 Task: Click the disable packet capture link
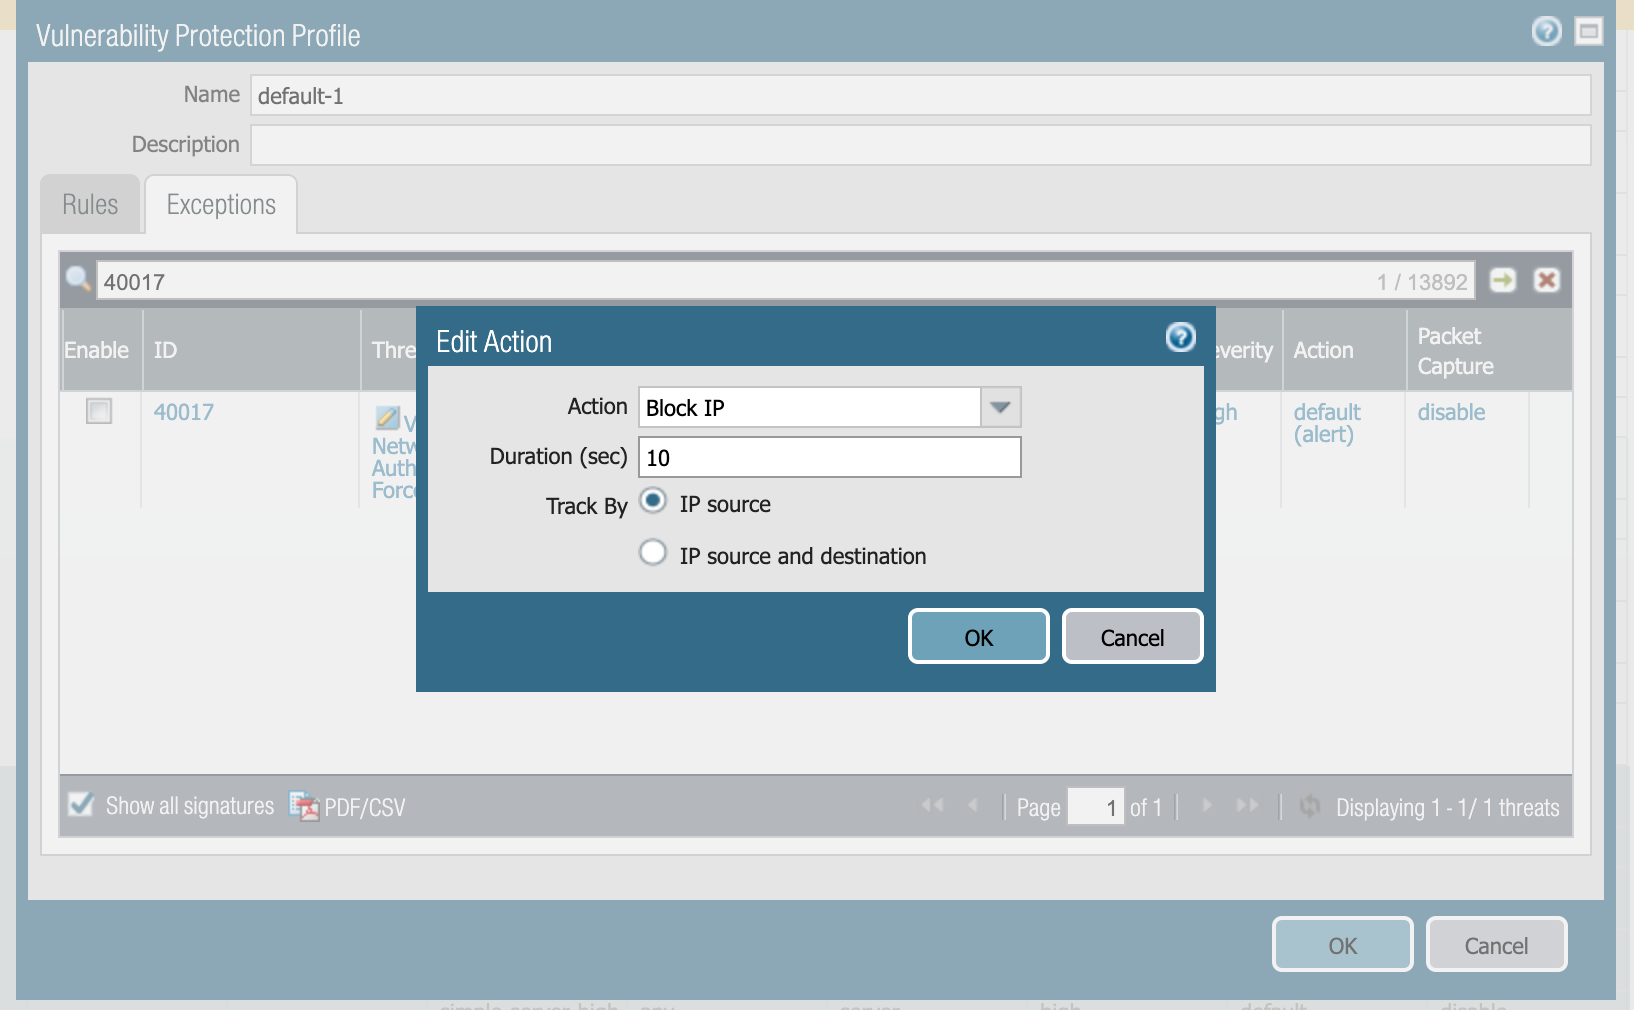(x=1451, y=412)
